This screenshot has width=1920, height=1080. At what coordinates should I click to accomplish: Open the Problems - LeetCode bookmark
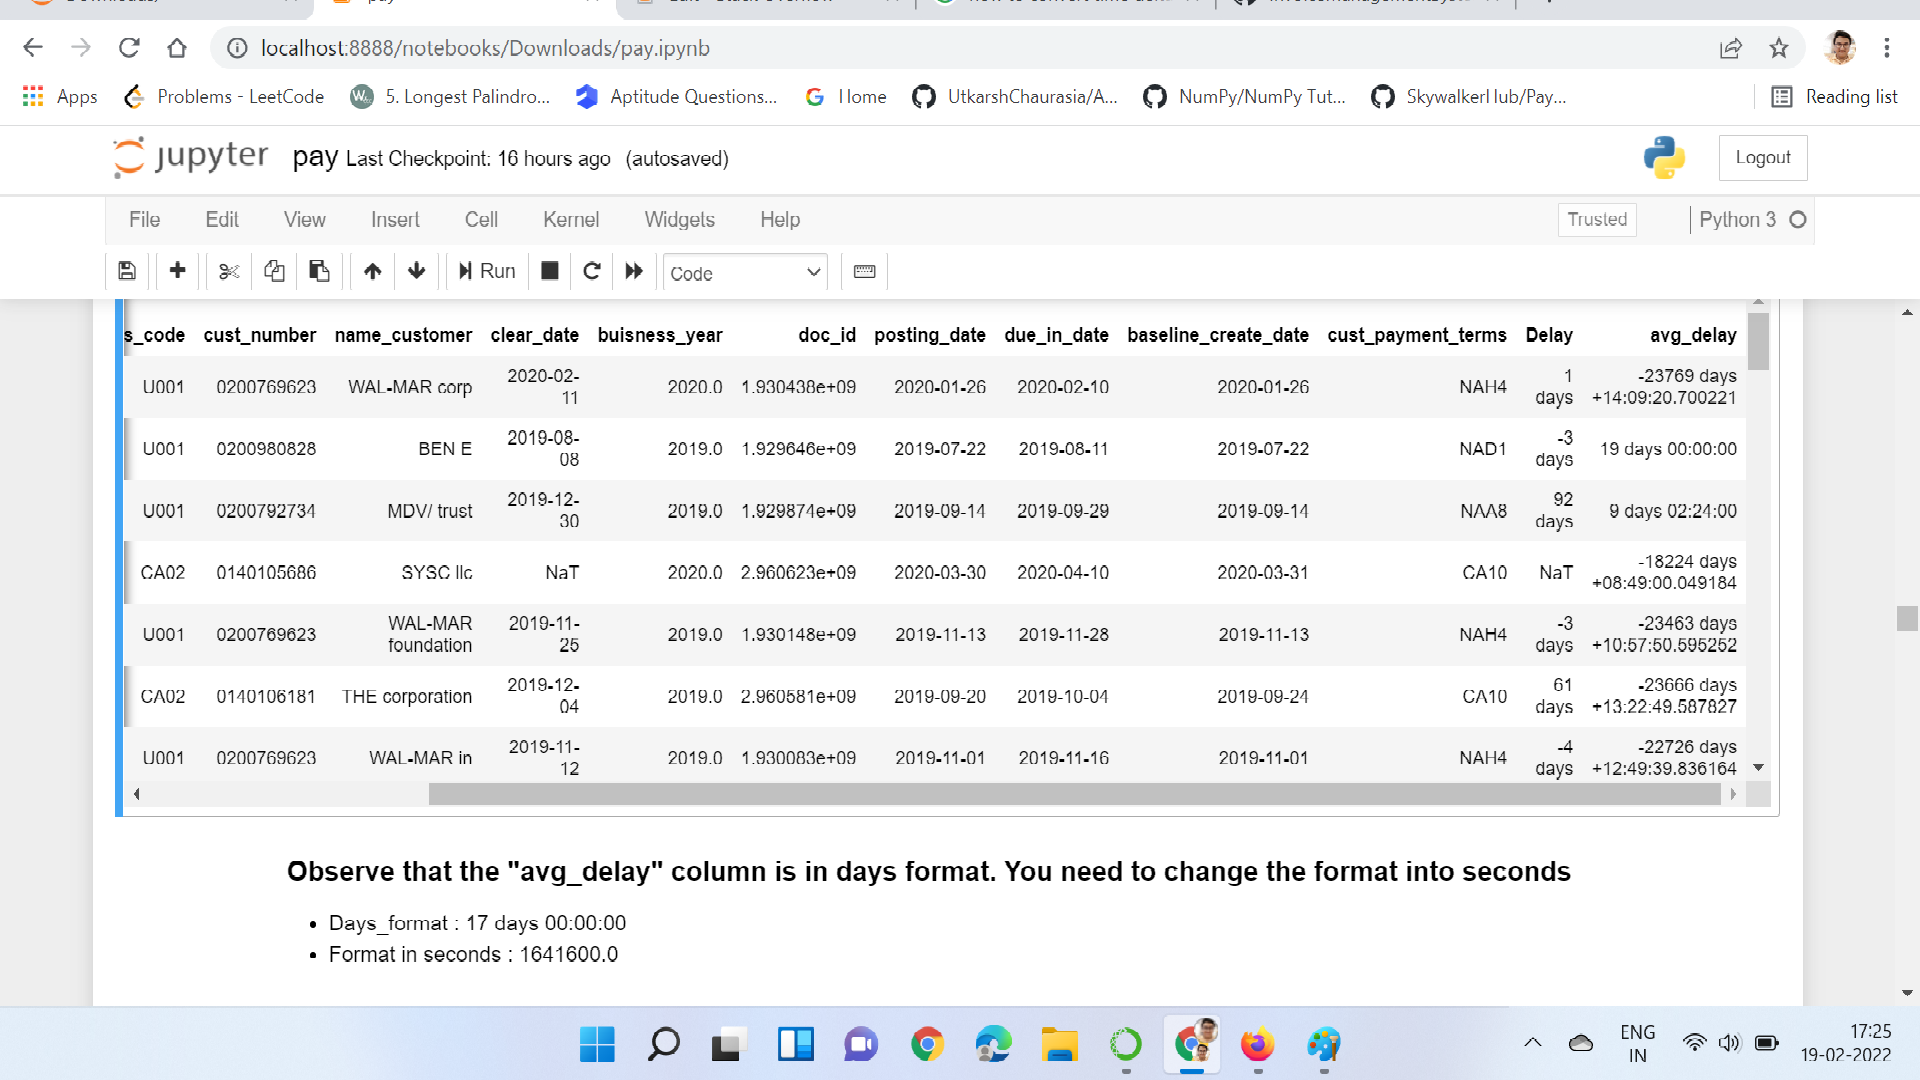pyautogui.click(x=224, y=97)
